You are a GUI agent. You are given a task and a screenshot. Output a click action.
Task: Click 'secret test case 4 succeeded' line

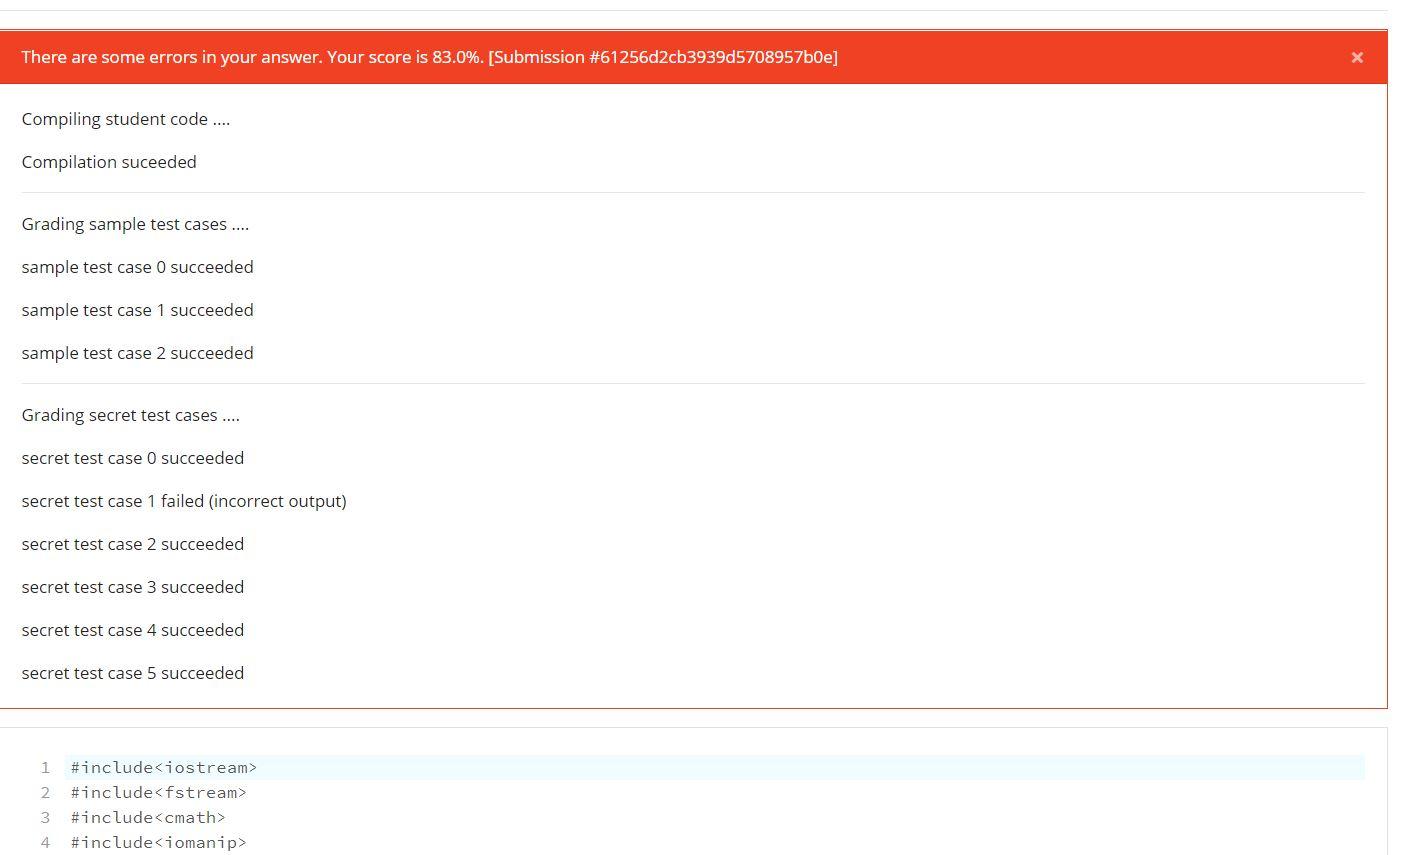point(133,630)
